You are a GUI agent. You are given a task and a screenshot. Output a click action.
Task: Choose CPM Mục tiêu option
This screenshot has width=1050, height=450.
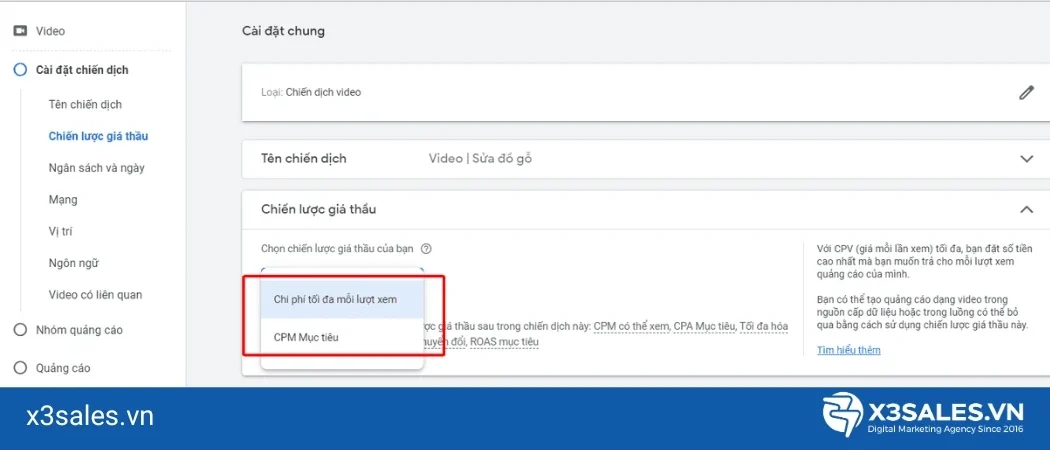point(342,338)
